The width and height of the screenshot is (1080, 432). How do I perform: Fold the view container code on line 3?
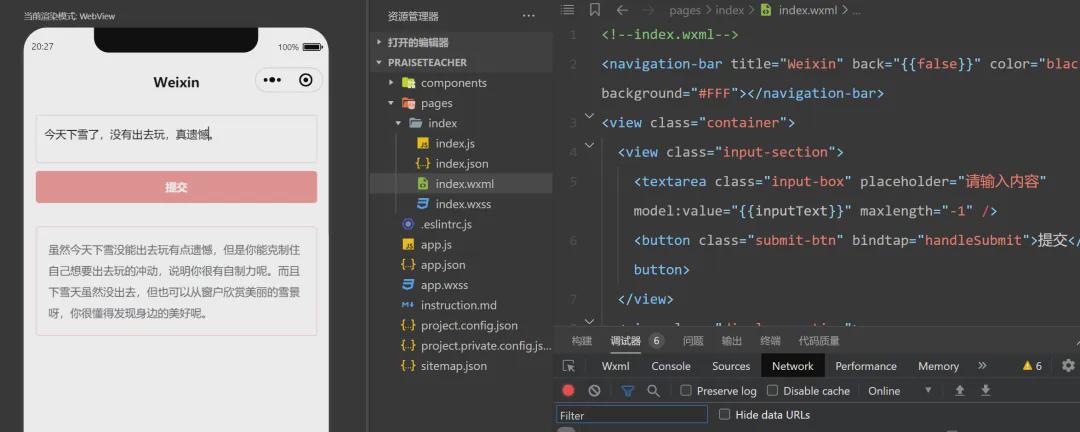tap(589, 116)
